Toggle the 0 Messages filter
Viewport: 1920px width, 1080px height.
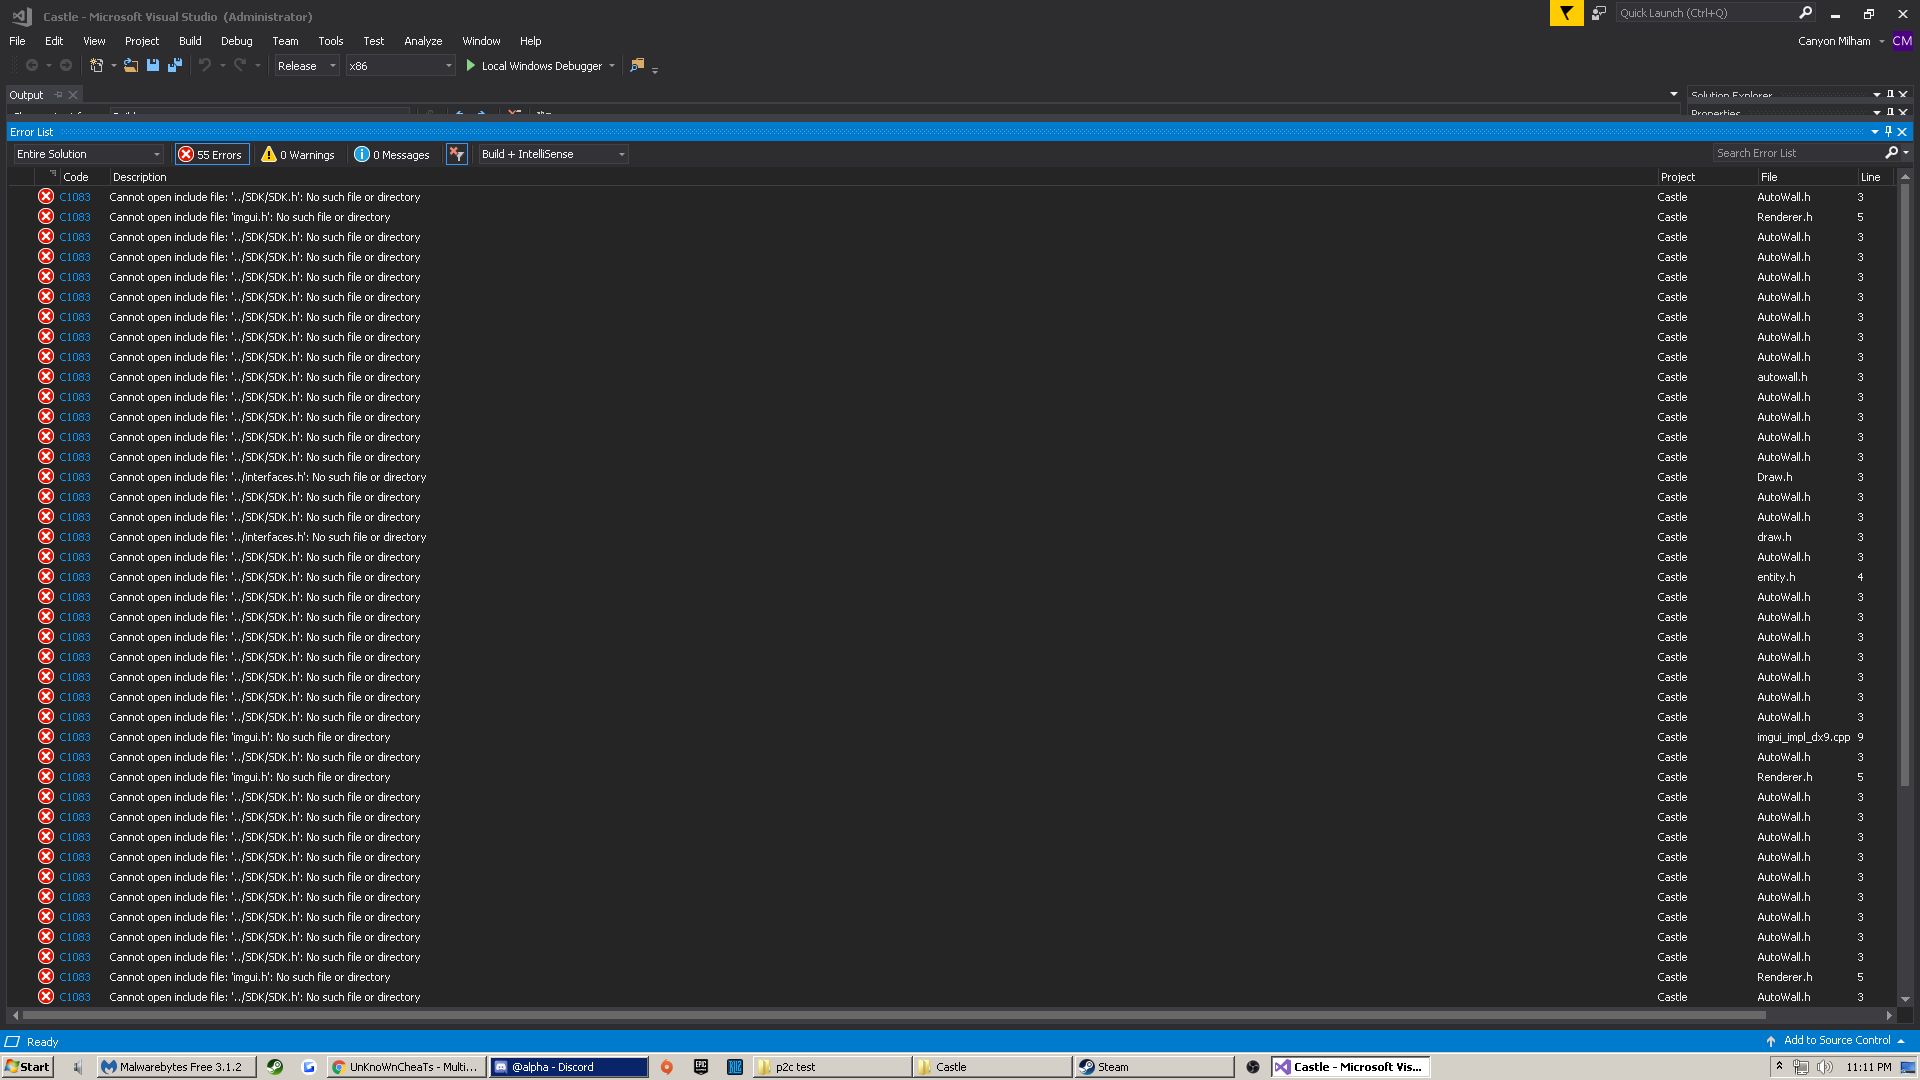pos(392,154)
